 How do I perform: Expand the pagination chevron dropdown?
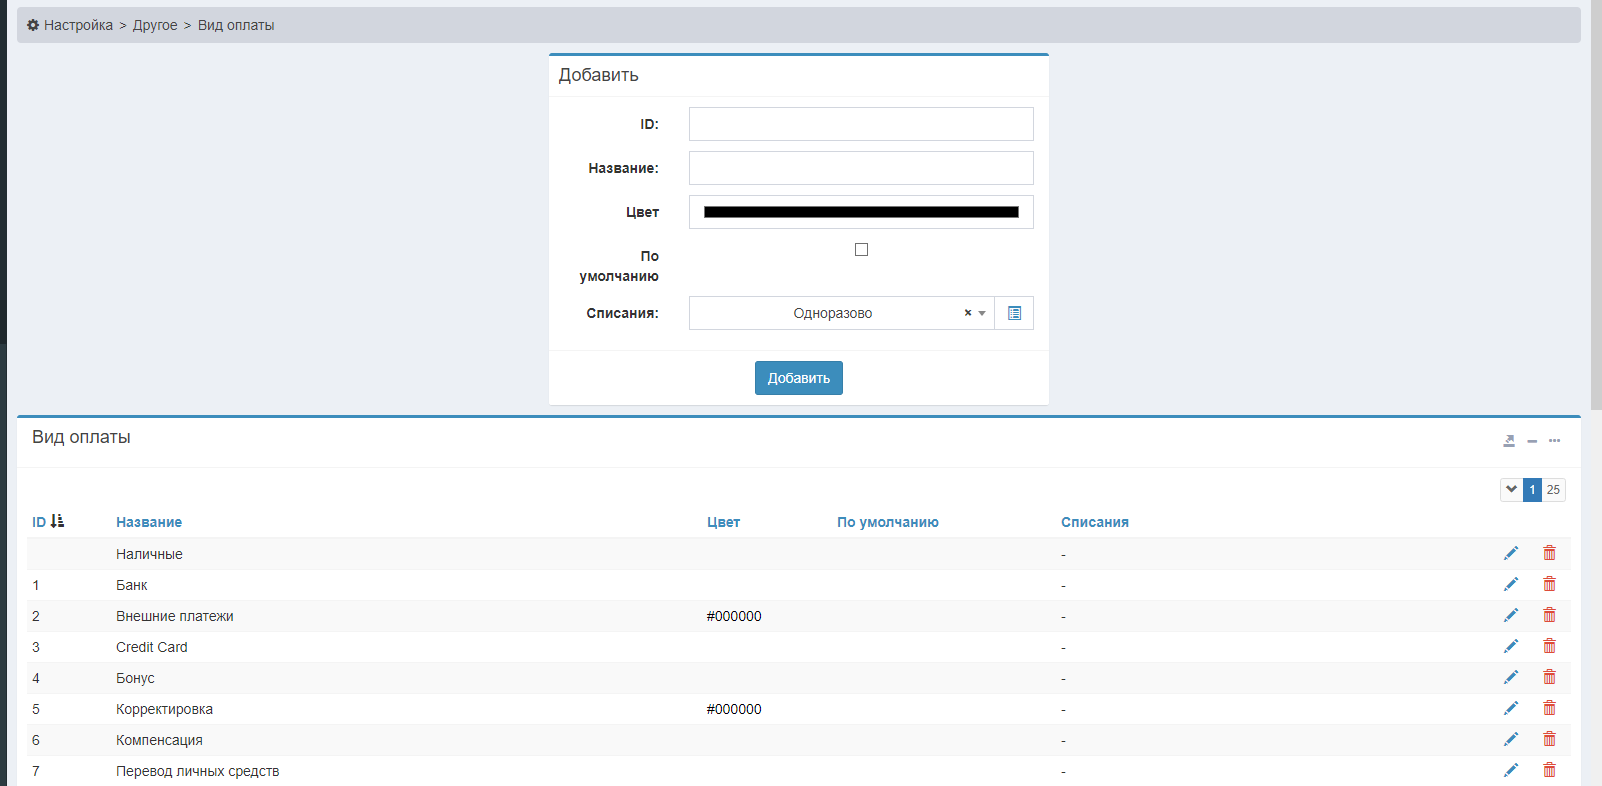click(x=1511, y=490)
